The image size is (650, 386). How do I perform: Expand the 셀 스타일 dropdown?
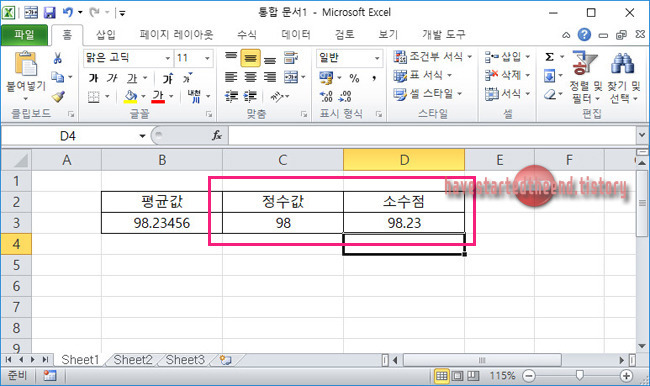click(459, 94)
